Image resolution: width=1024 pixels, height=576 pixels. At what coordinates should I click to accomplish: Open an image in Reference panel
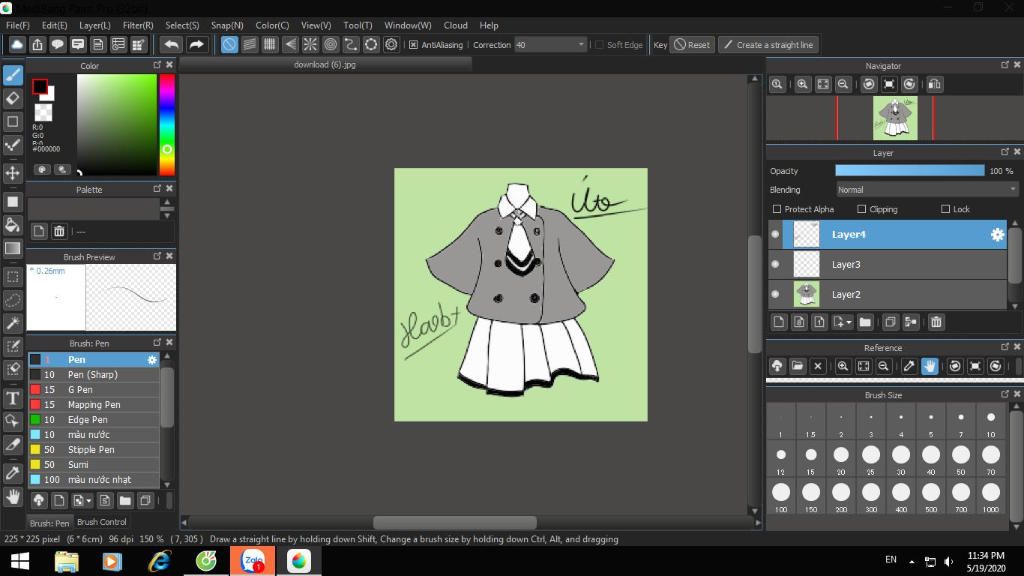point(797,366)
